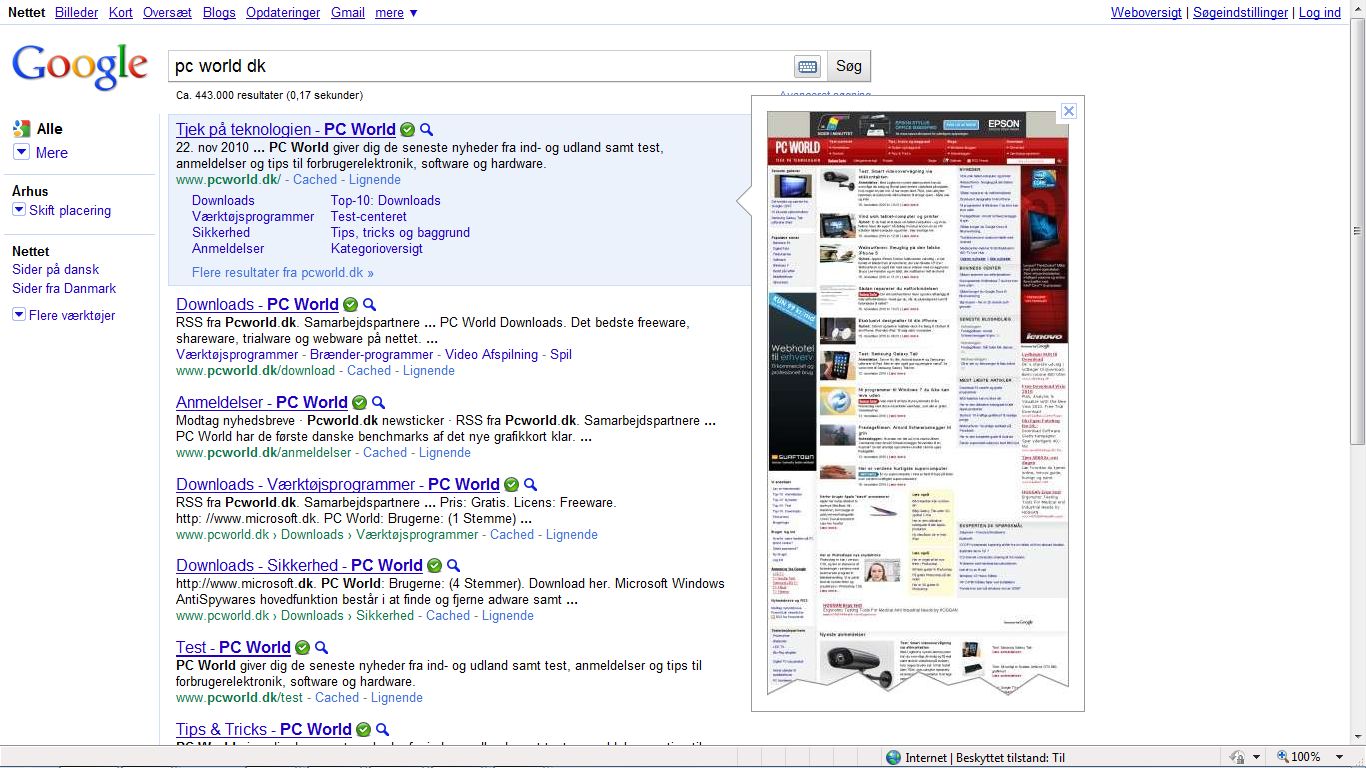Close the page preview popup
Screen dimensions: 1366x768
[1068, 111]
